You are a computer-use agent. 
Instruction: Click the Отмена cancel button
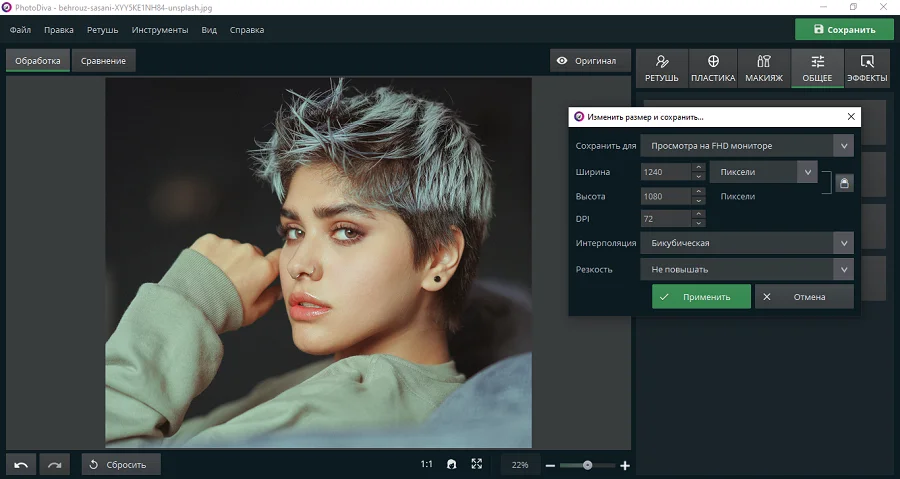point(804,296)
